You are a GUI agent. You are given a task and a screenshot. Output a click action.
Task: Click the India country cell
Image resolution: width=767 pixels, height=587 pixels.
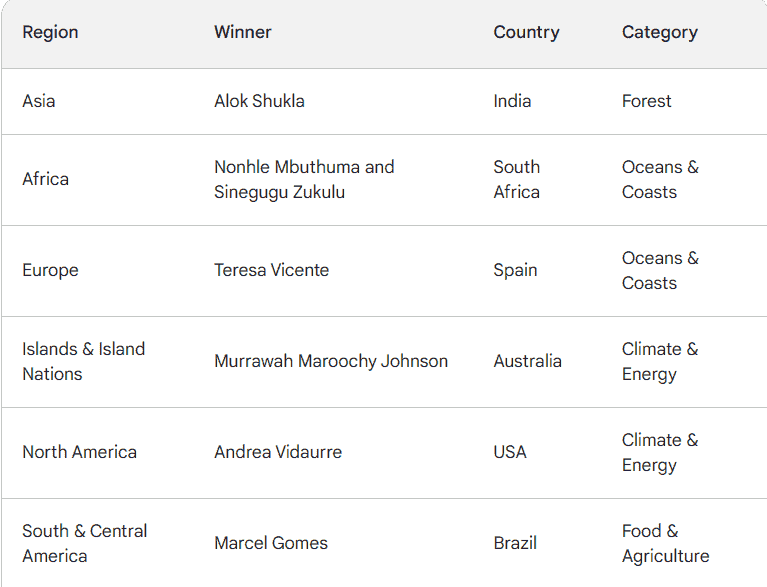pyautogui.click(x=512, y=101)
